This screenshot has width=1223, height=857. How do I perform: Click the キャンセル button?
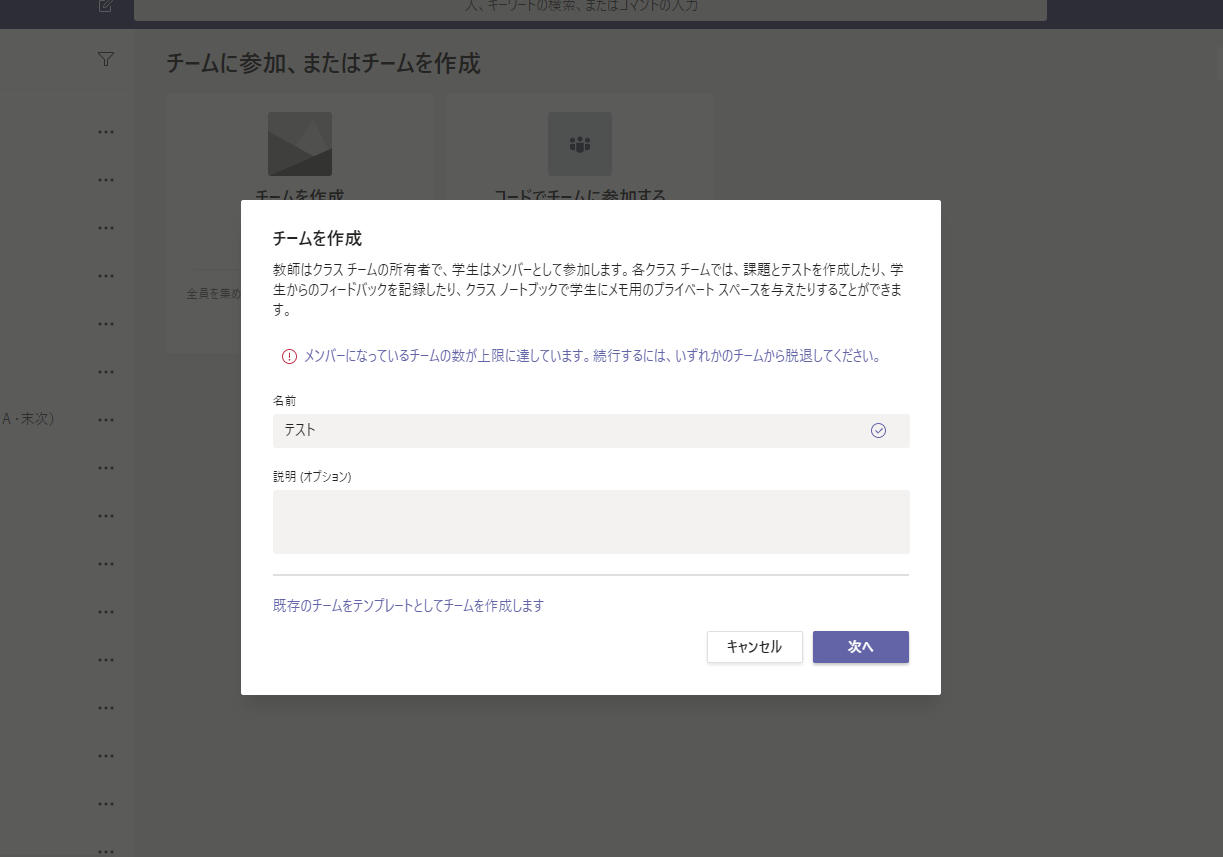click(754, 647)
